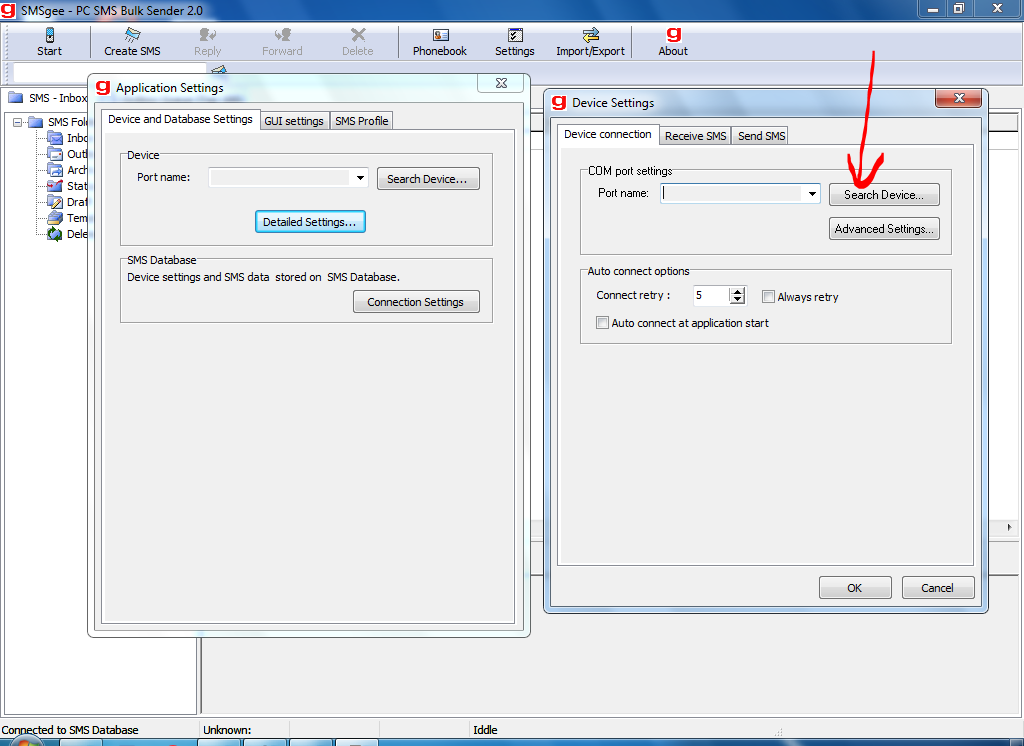The height and width of the screenshot is (746, 1024).
Task: Click the Start phone icon in toolbar
Action: tap(50, 35)
